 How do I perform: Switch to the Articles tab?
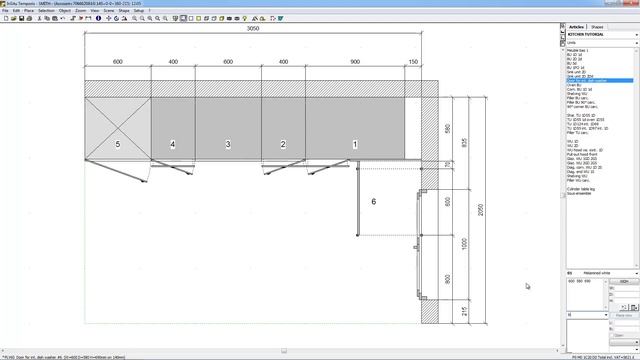[x=576, y=27]
